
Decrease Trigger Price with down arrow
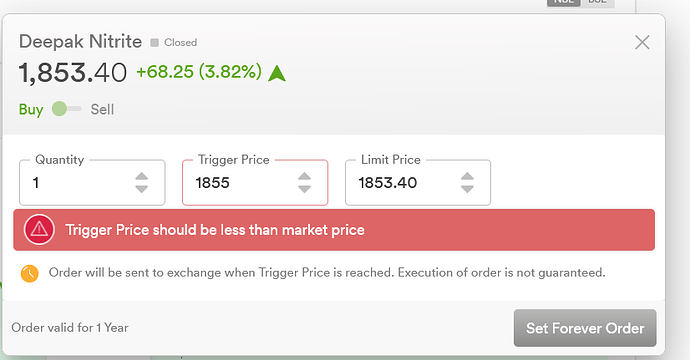tap(305, 189)
